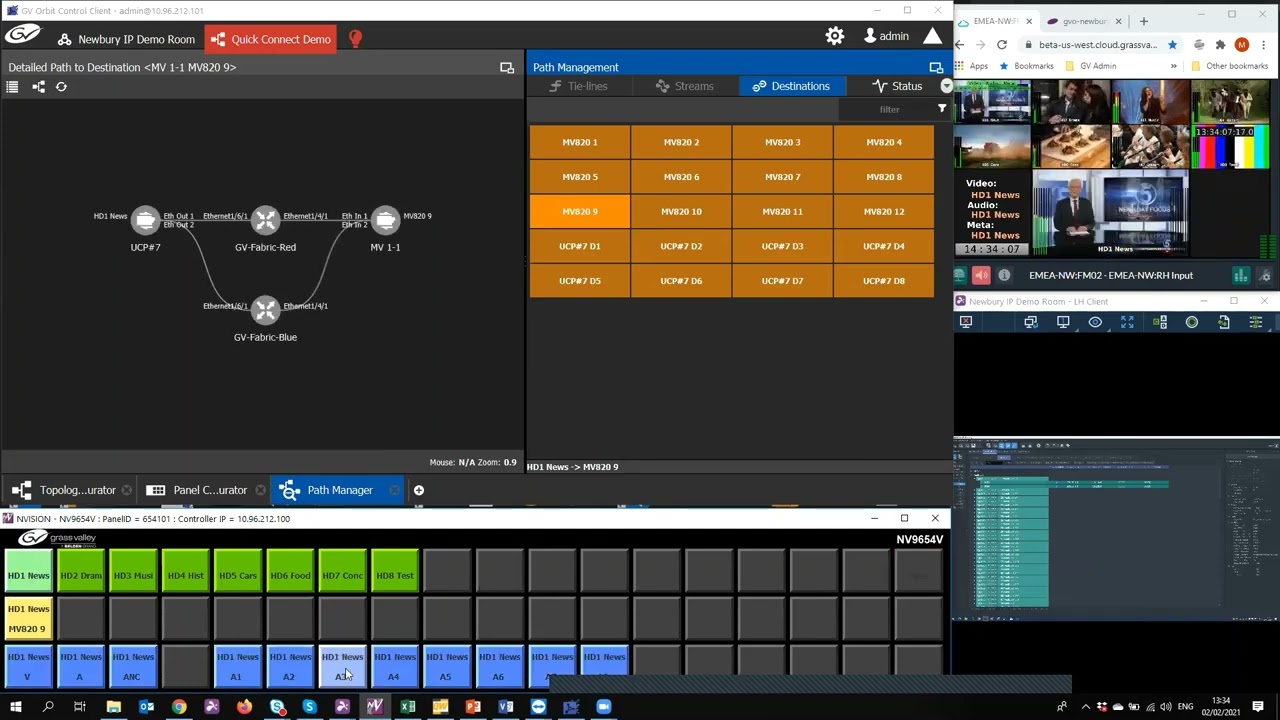Viewport: 1280px width, 720px height.
Task: Expand the tab overflow dropdown arrow
Action: (946, 86)
